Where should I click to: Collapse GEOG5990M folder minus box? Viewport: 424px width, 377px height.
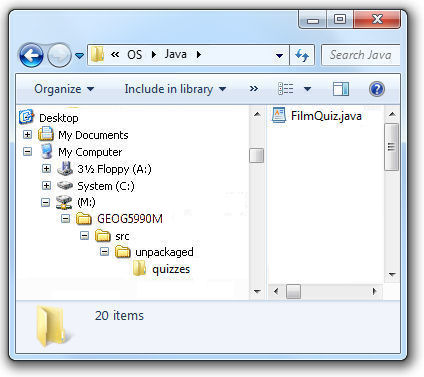point(66,219)
